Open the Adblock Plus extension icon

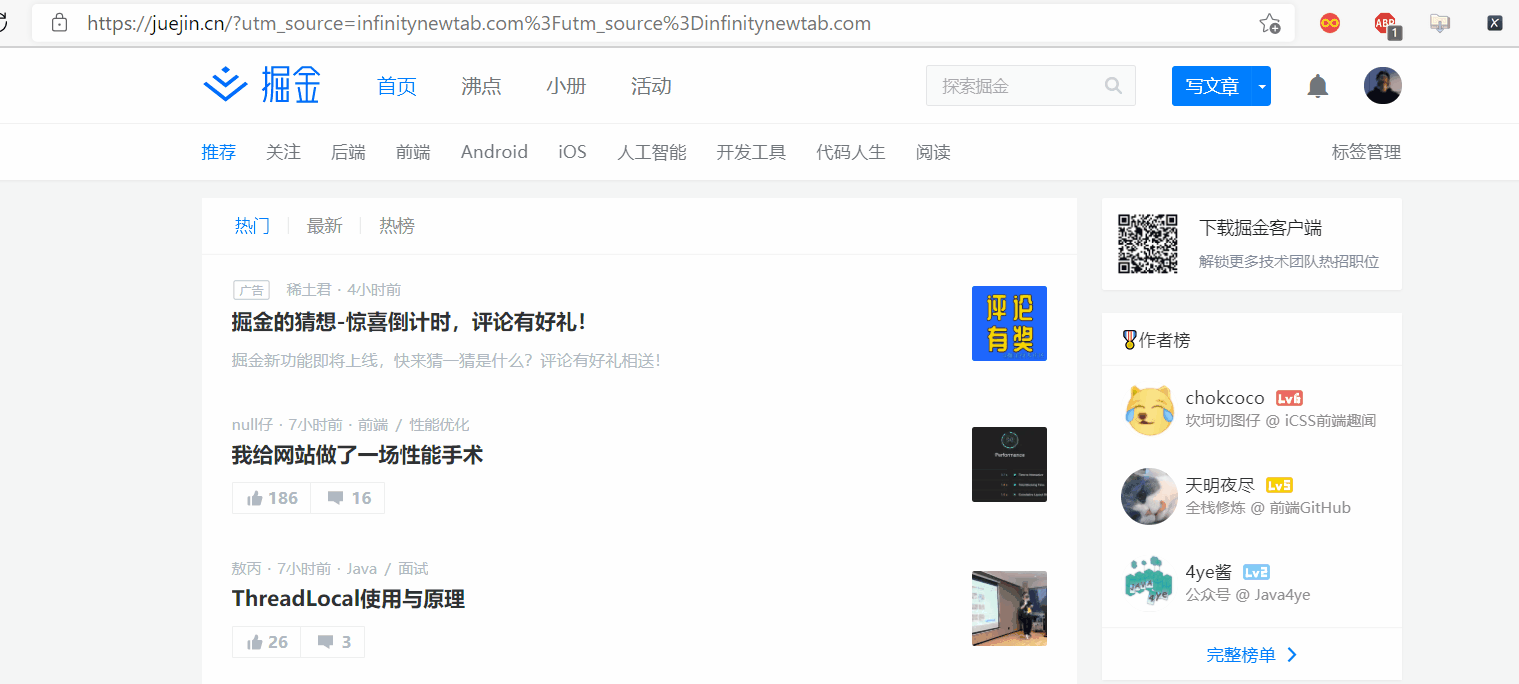click(1383, 22)
